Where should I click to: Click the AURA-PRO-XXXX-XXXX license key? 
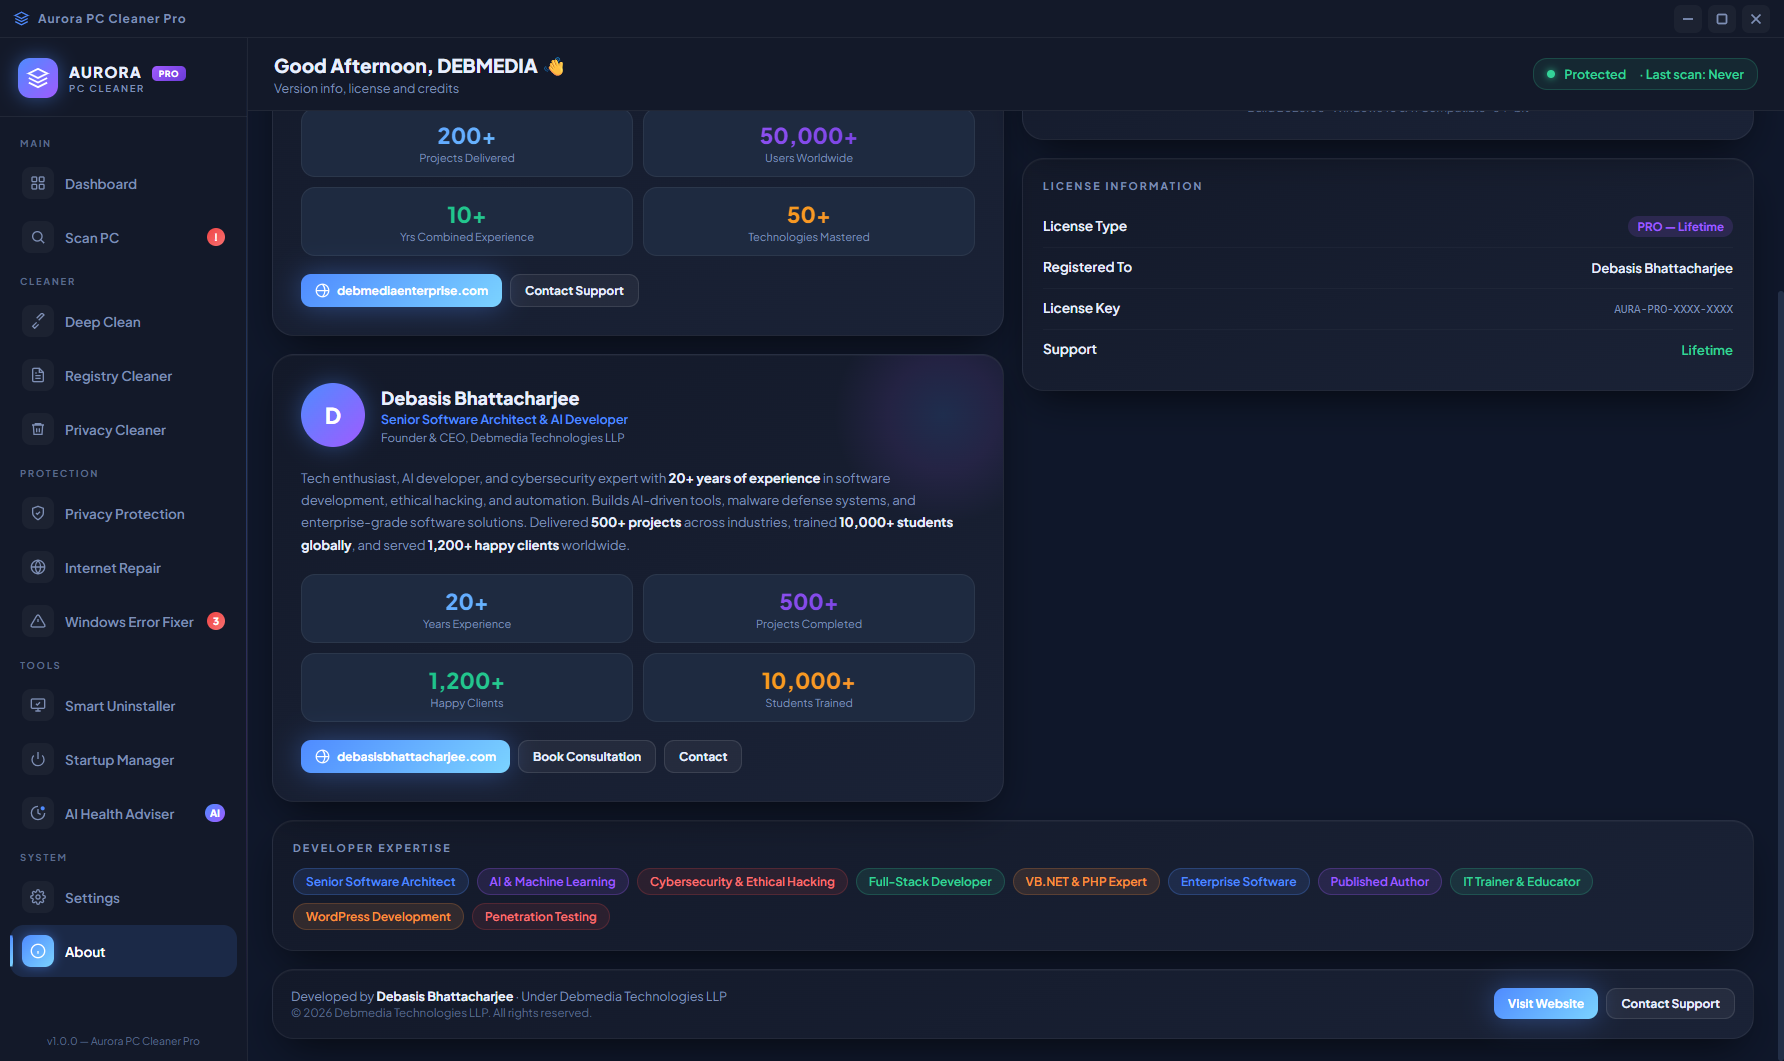point(1673,309)
